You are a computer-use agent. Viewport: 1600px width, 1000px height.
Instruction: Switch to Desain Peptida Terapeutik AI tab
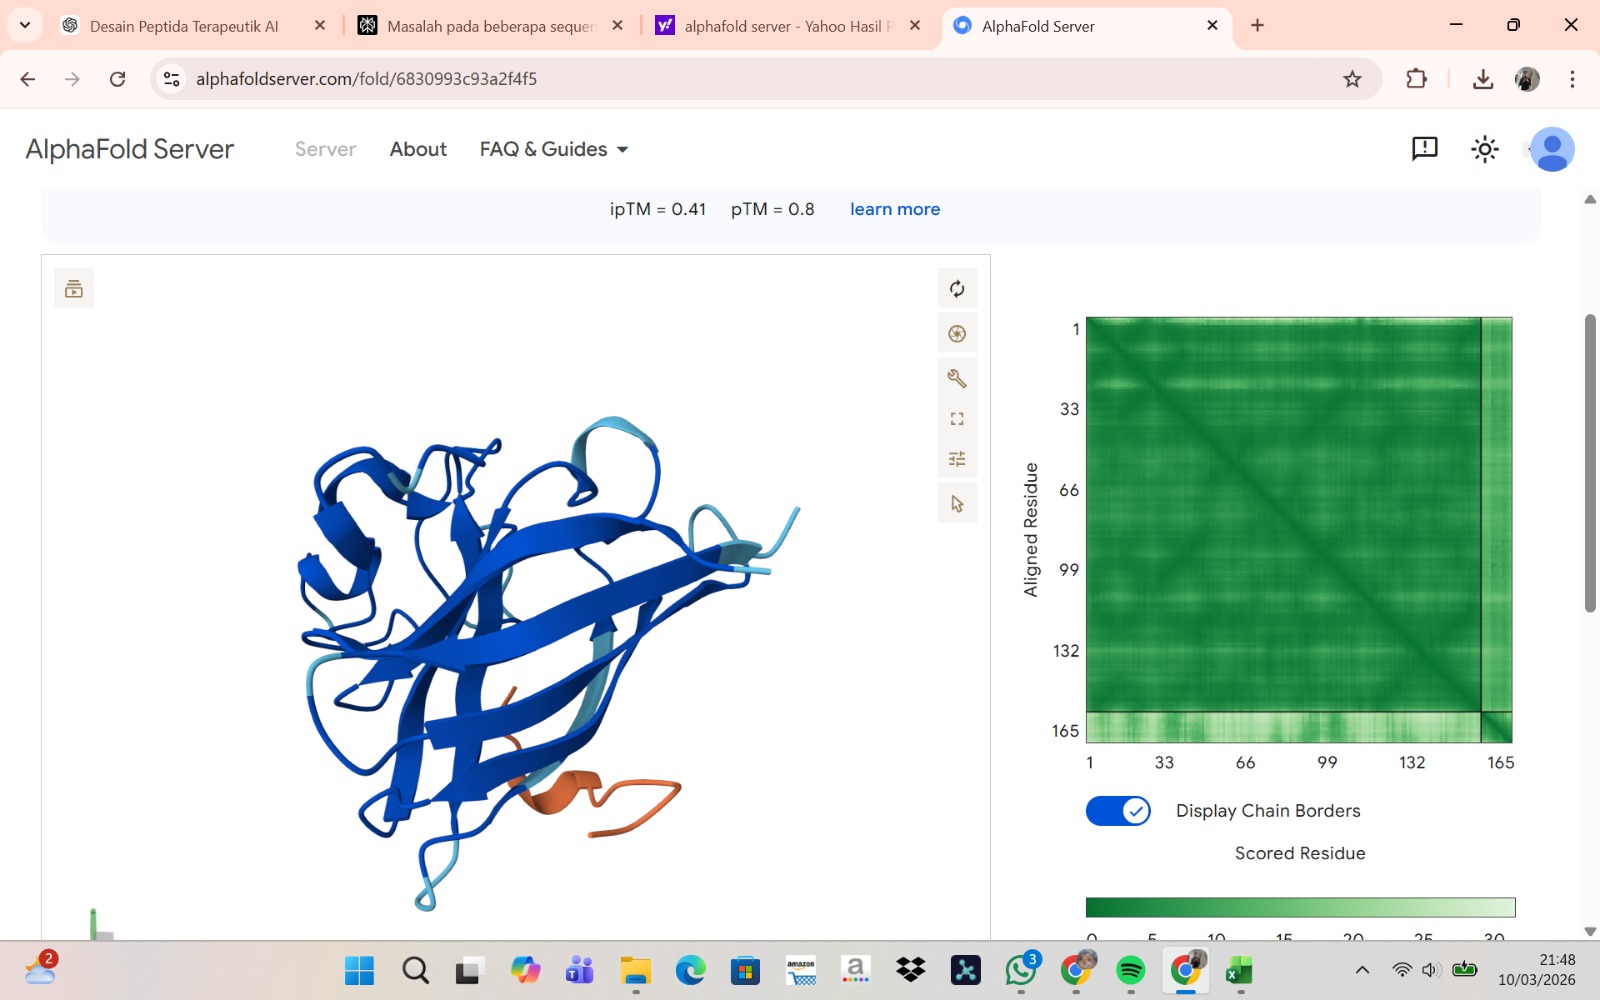[x=184, y=26]
